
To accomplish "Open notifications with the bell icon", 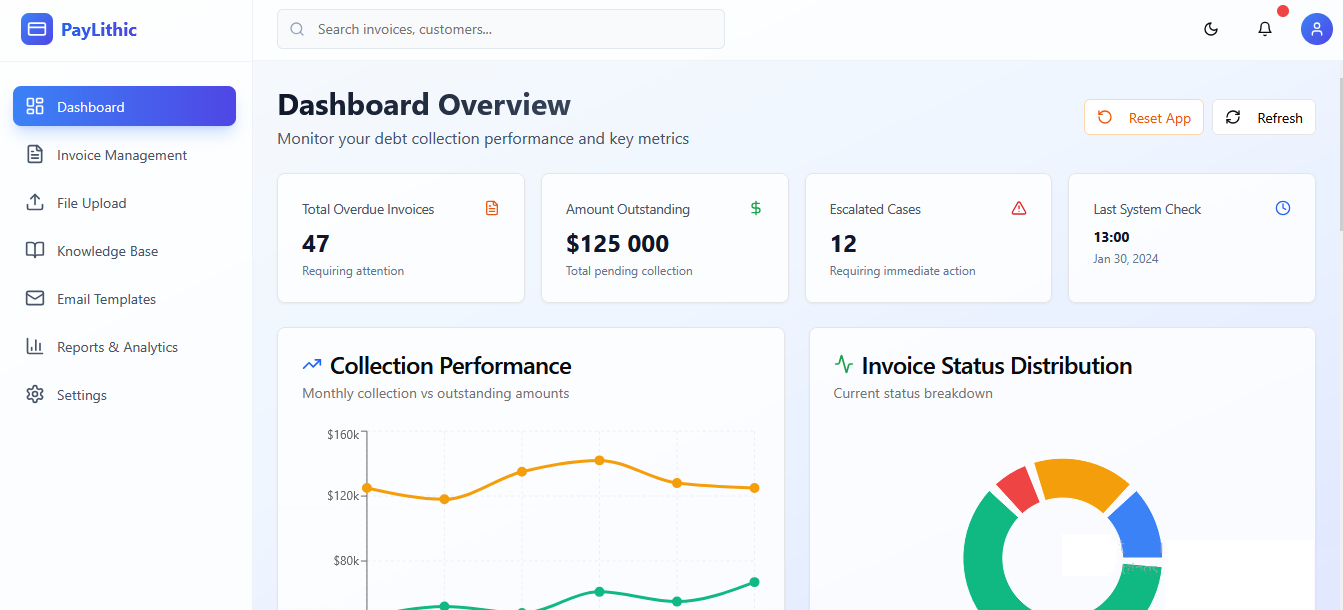I will click(1265, 29).
